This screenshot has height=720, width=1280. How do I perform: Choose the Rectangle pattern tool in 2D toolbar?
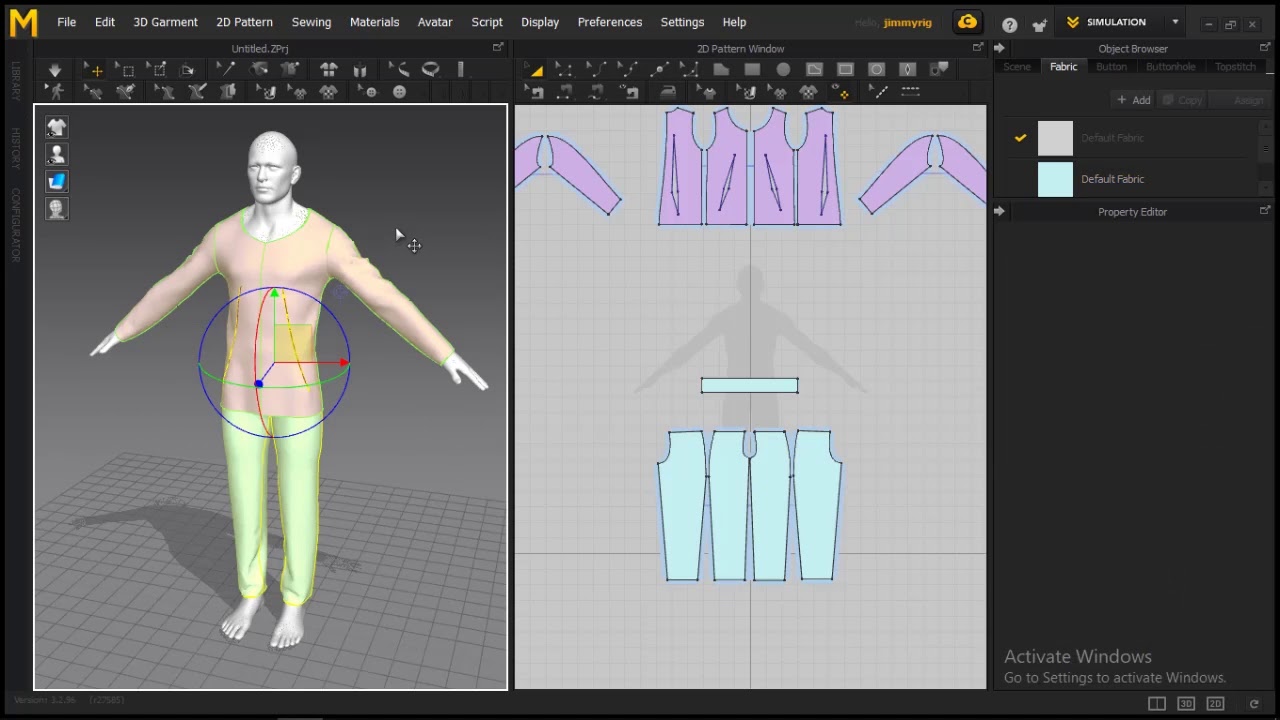point(752,69)
